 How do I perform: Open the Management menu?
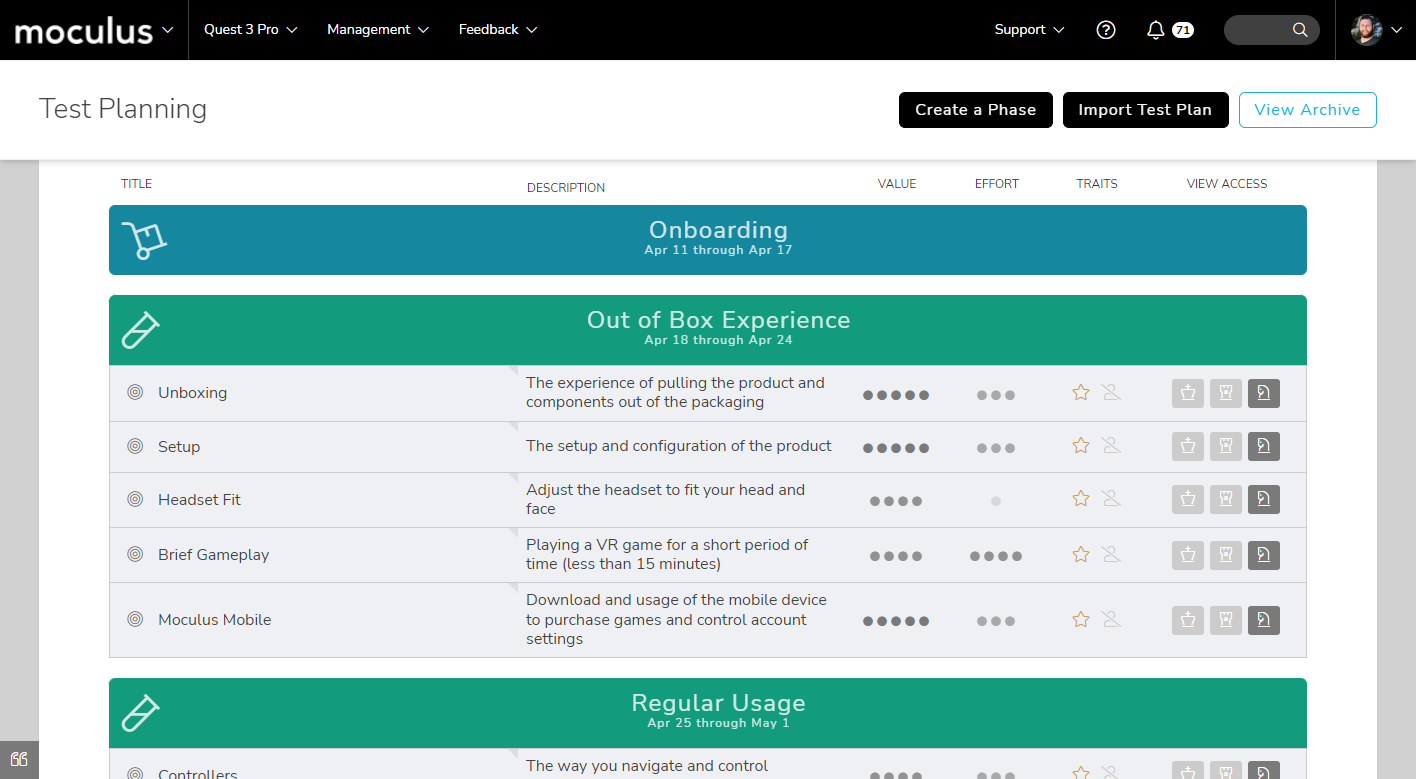tap(377, 30)
